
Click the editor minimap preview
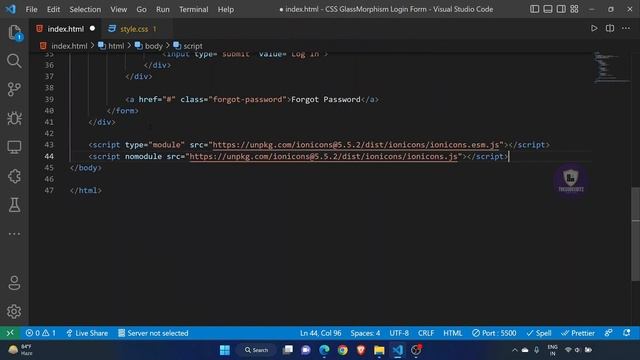(x=610, y=67)
